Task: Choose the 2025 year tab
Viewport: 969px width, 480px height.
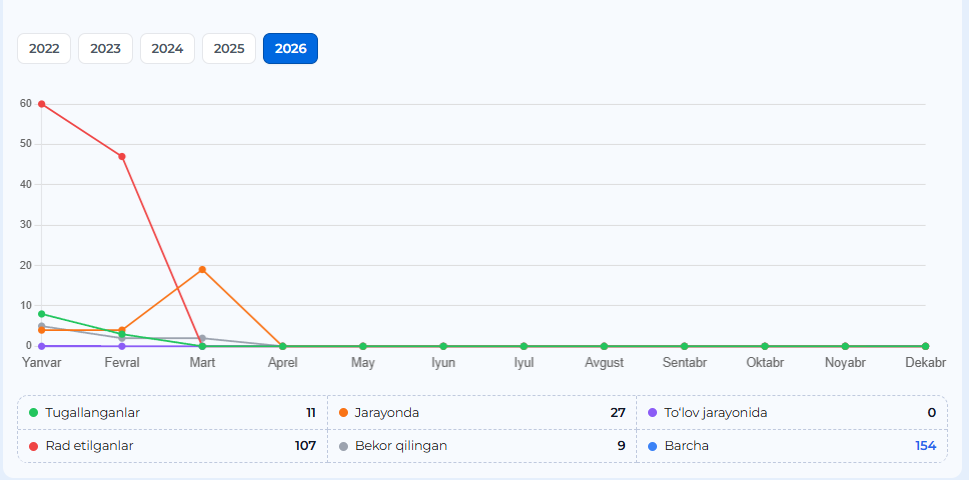Action: pos(229,48)
